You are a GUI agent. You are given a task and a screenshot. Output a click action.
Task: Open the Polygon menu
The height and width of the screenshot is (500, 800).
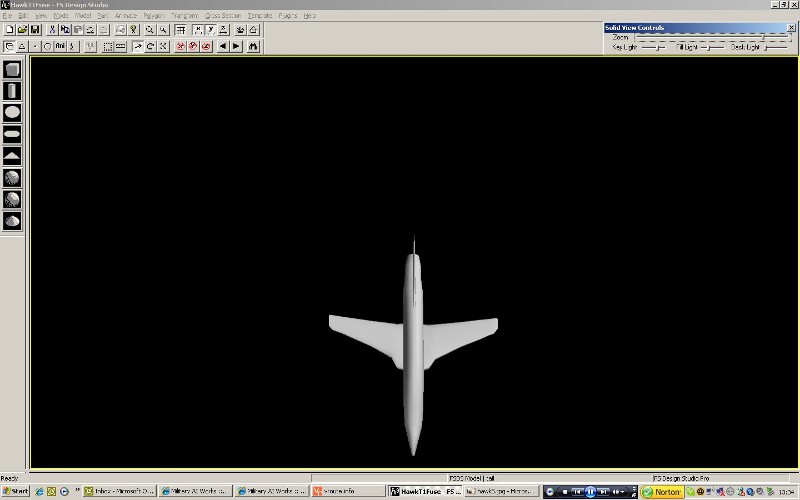tap(154, 16)
